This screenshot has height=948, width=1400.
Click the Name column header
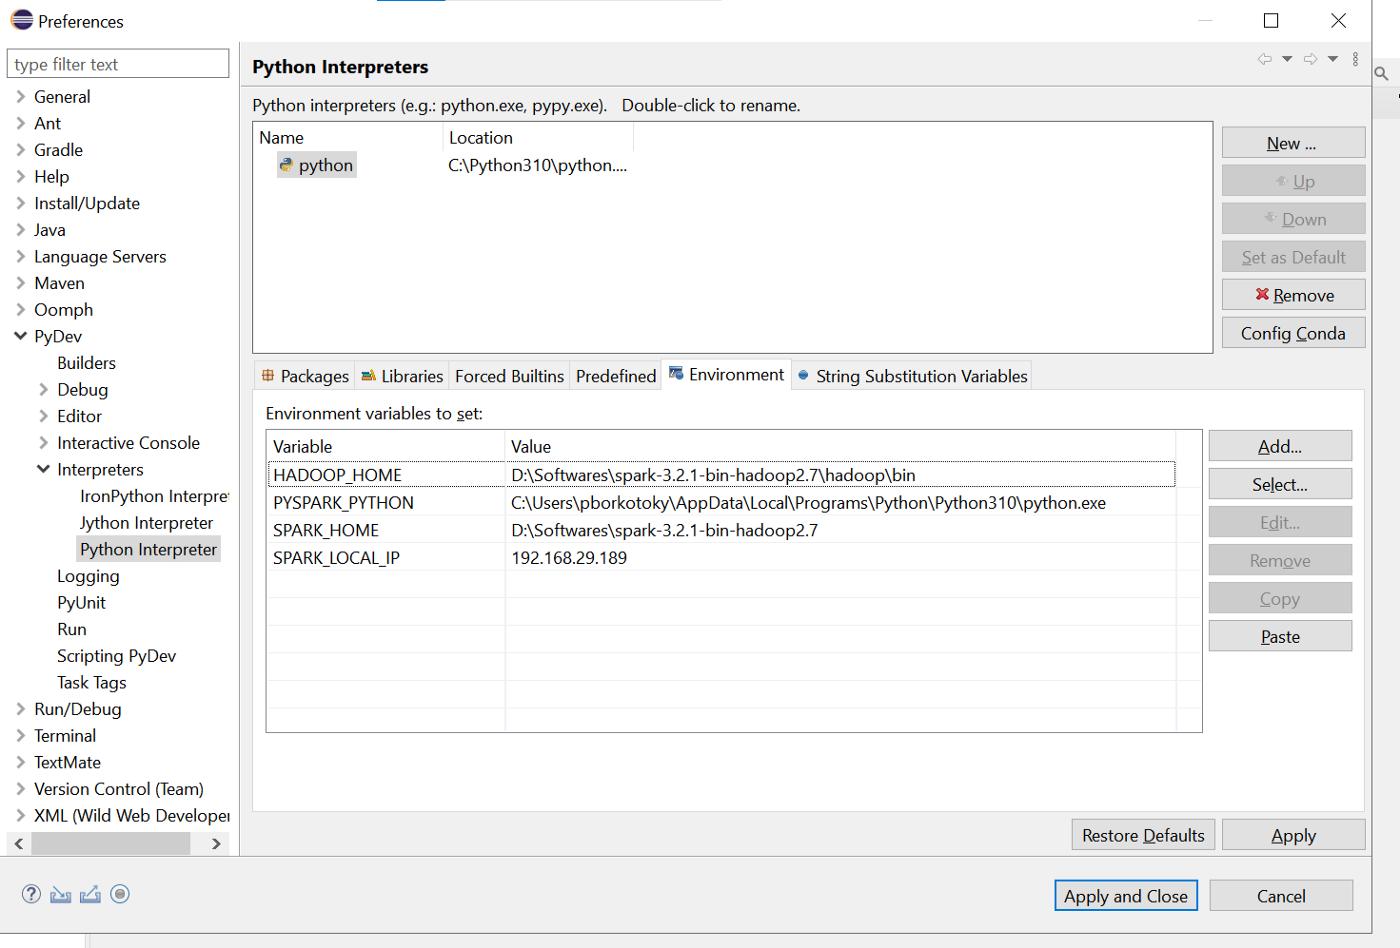click(348, 138)
